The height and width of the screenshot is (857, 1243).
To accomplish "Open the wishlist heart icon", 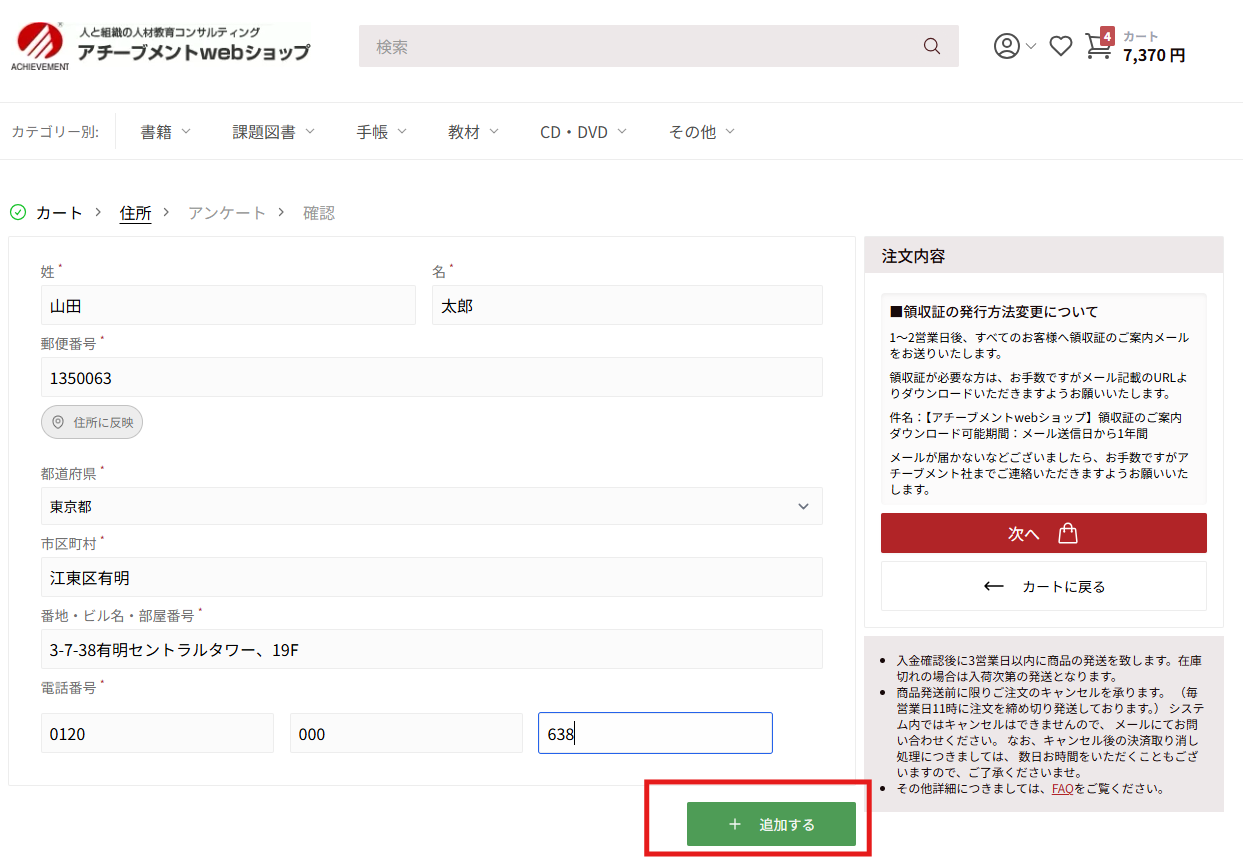I will [x=1060, y=46].
